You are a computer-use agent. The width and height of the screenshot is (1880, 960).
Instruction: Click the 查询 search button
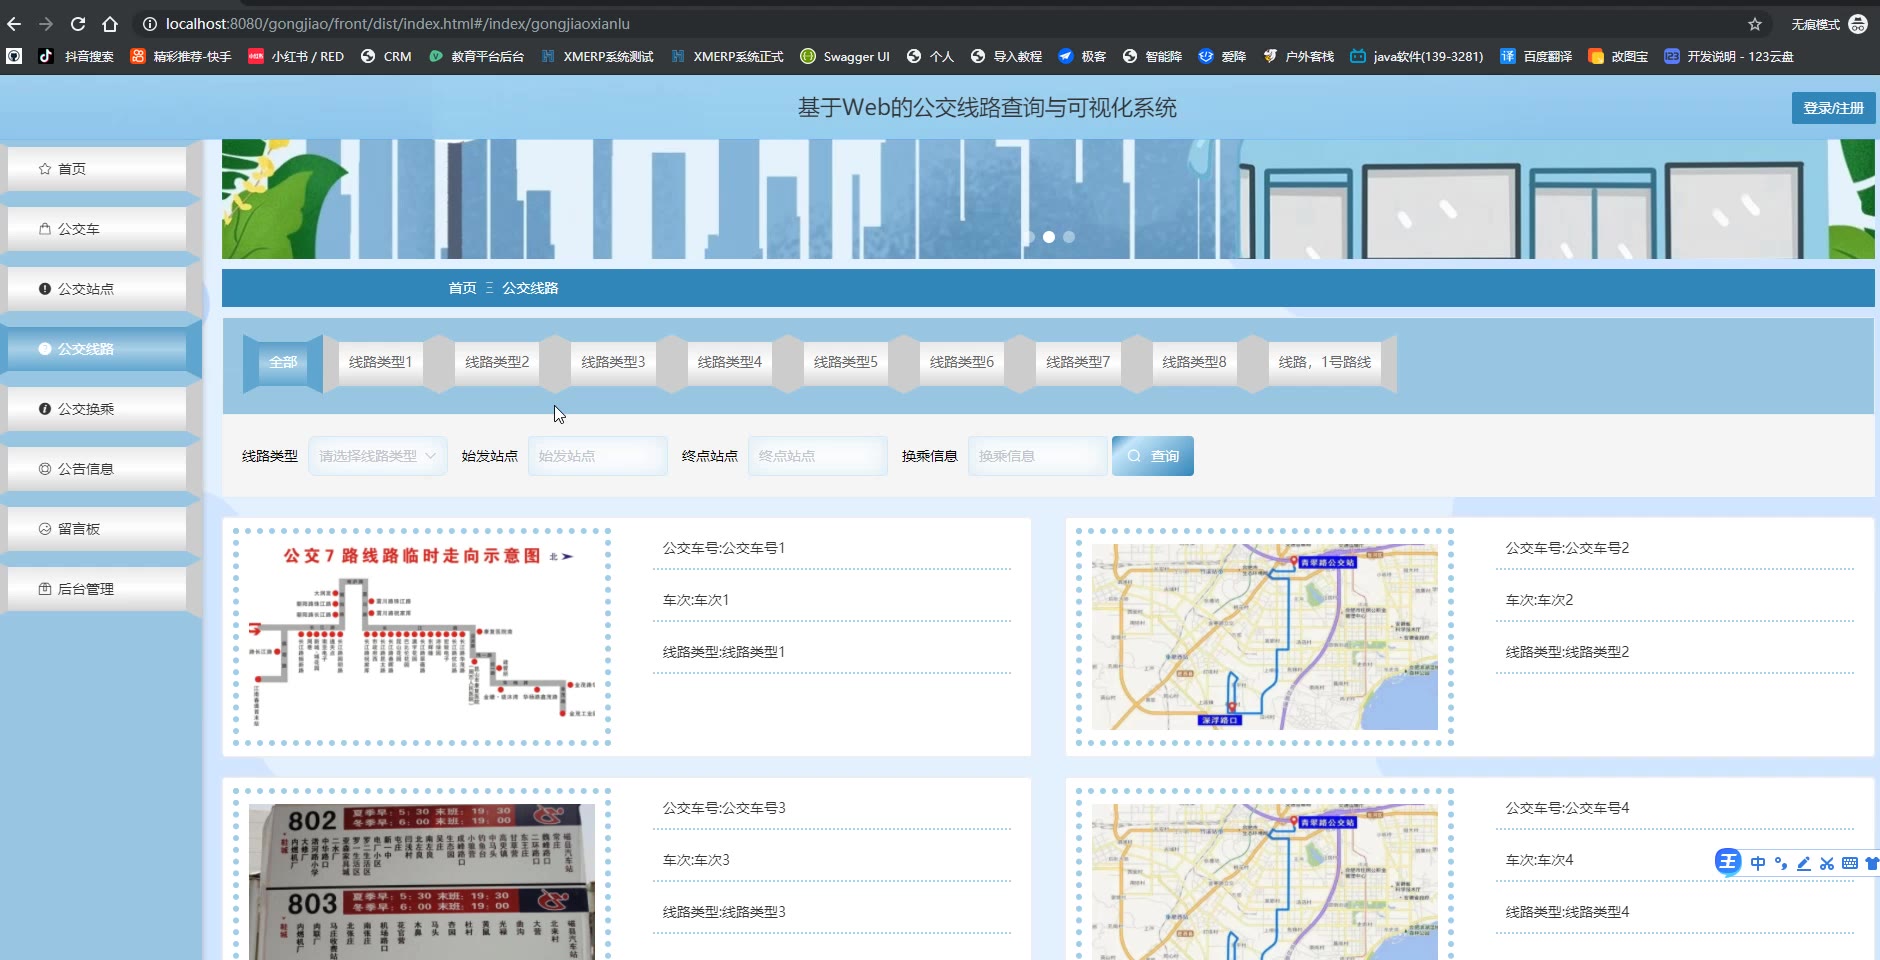pos(1153,456)
